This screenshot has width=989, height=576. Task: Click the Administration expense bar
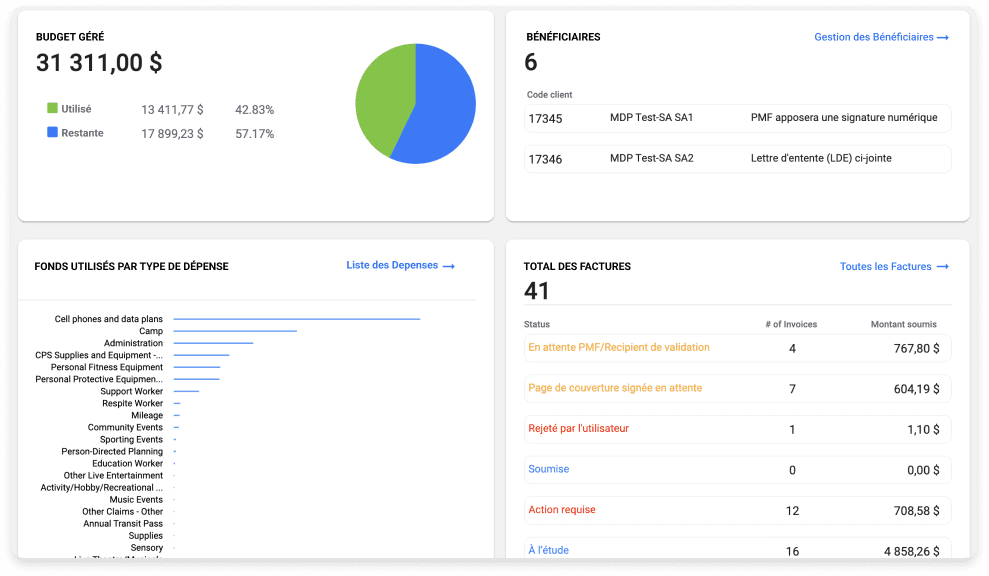pos(213,343)
